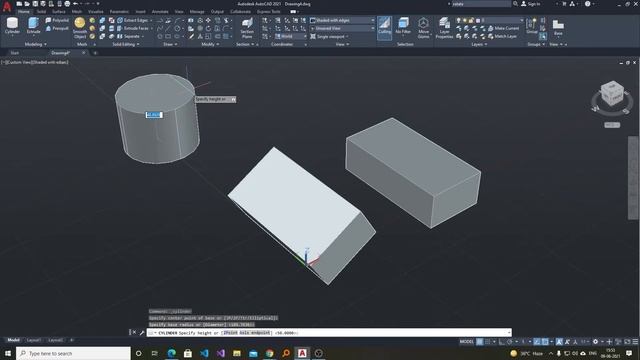Open the Visualize ribbon tab
Image resolution: width=640 pixels, height=360 pixels.
[x=96, y=12]
